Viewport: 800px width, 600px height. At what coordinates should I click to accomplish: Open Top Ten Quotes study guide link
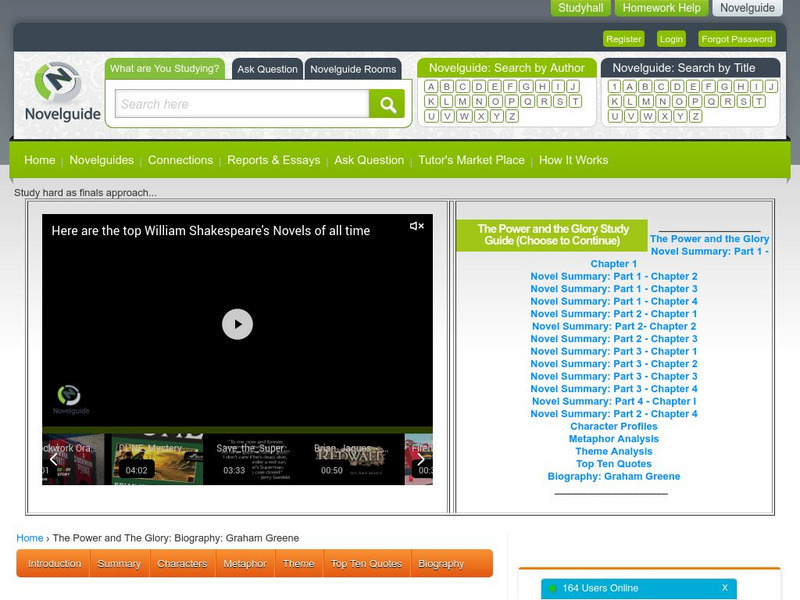pyautogui.click(x=614, y=464)
